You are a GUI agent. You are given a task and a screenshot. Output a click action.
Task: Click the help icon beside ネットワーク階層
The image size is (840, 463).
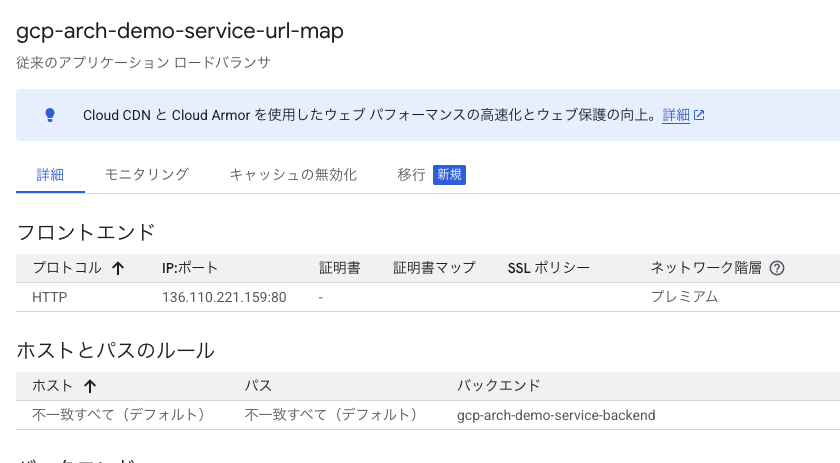coord(777,268)
